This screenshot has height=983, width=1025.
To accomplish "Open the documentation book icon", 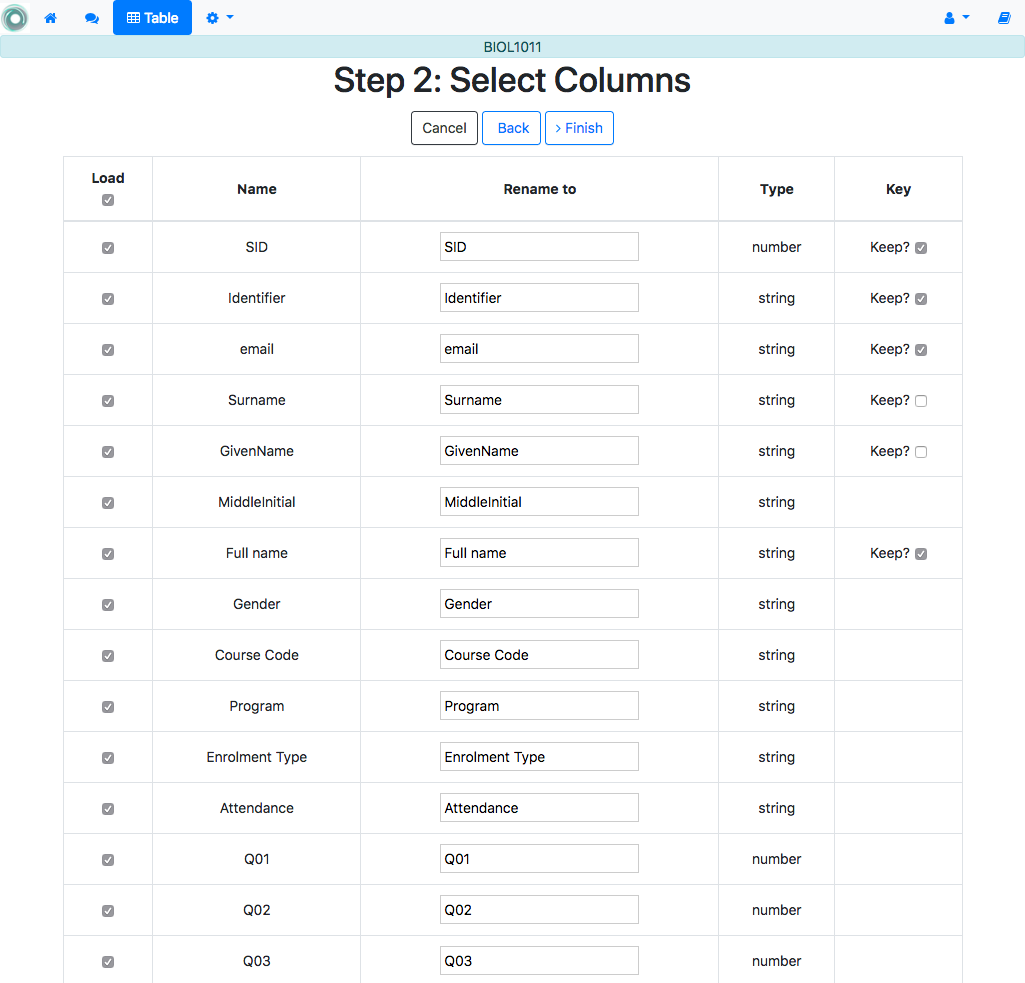I will tap(1004, 18).
